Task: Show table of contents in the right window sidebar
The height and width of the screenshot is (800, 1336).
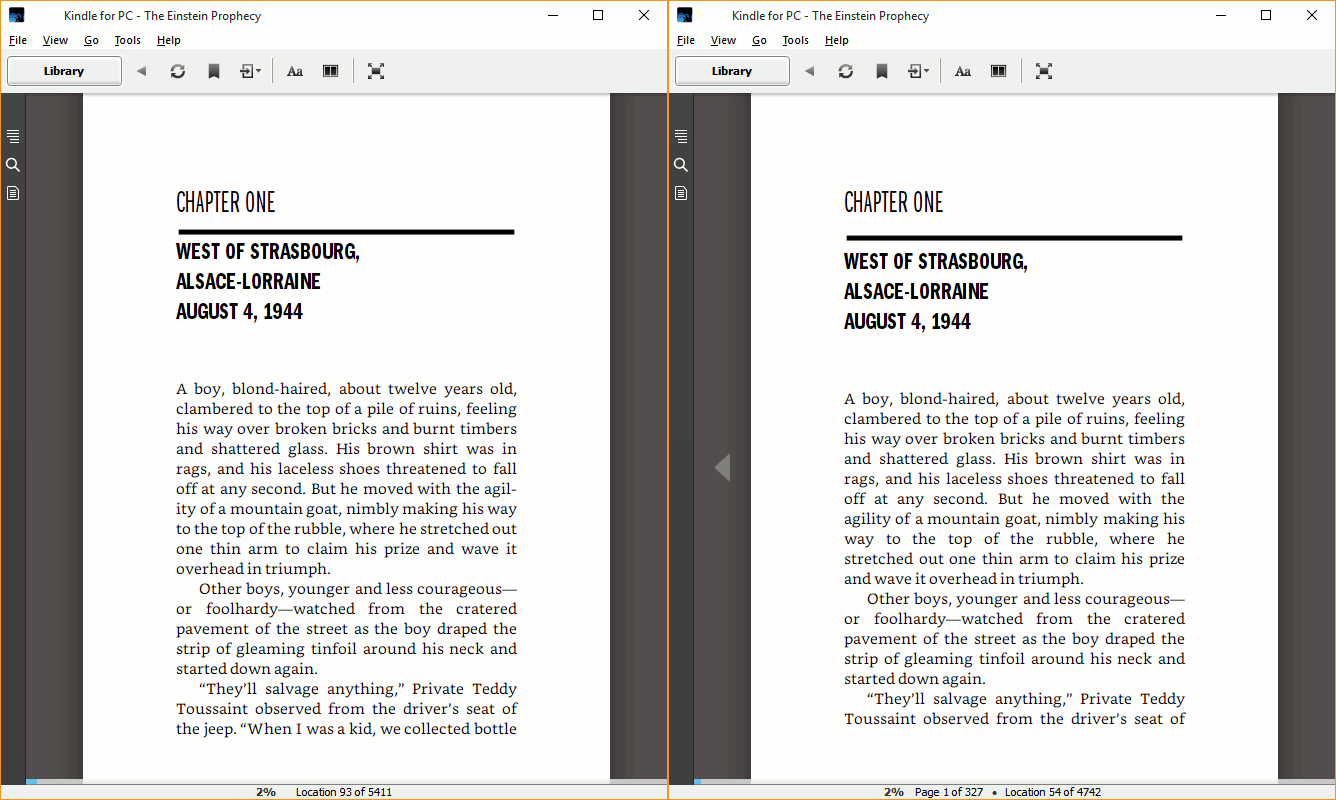Action: click(681, 136)
